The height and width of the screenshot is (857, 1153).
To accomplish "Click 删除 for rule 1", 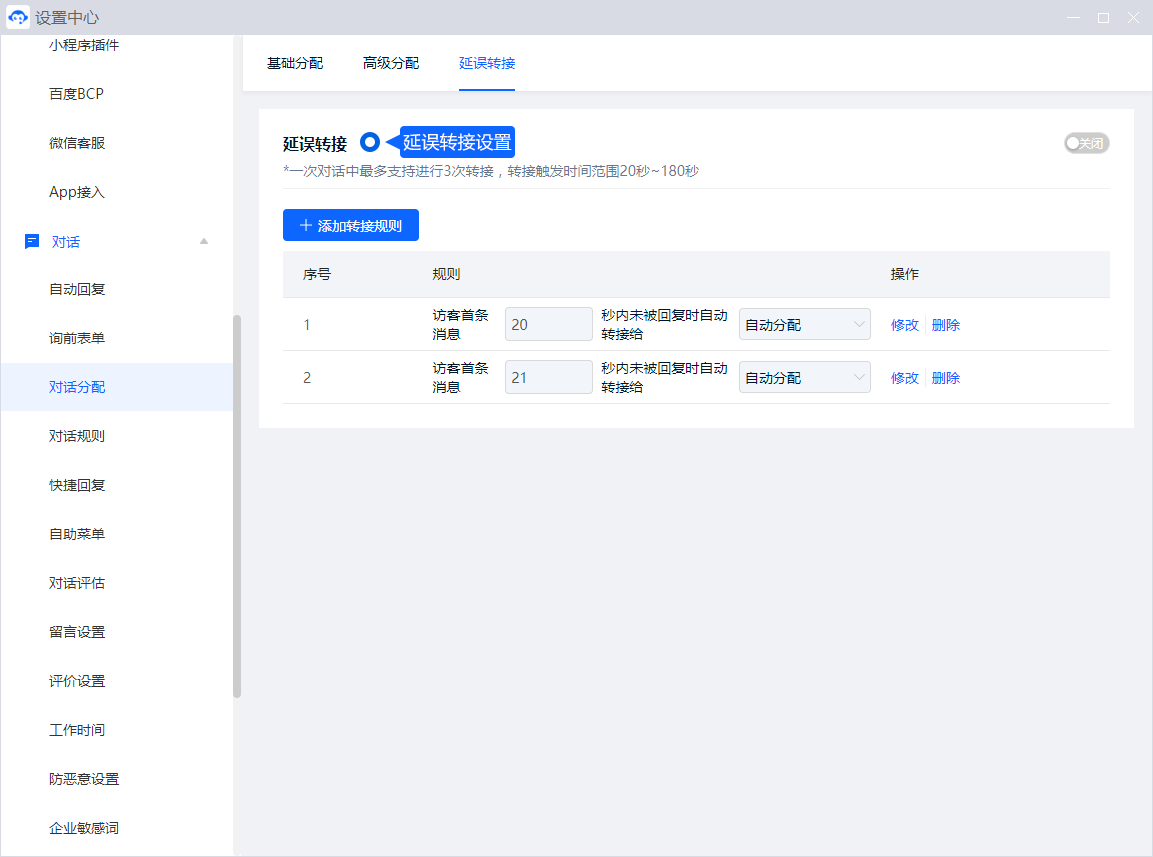I will (x=946, y=324).
